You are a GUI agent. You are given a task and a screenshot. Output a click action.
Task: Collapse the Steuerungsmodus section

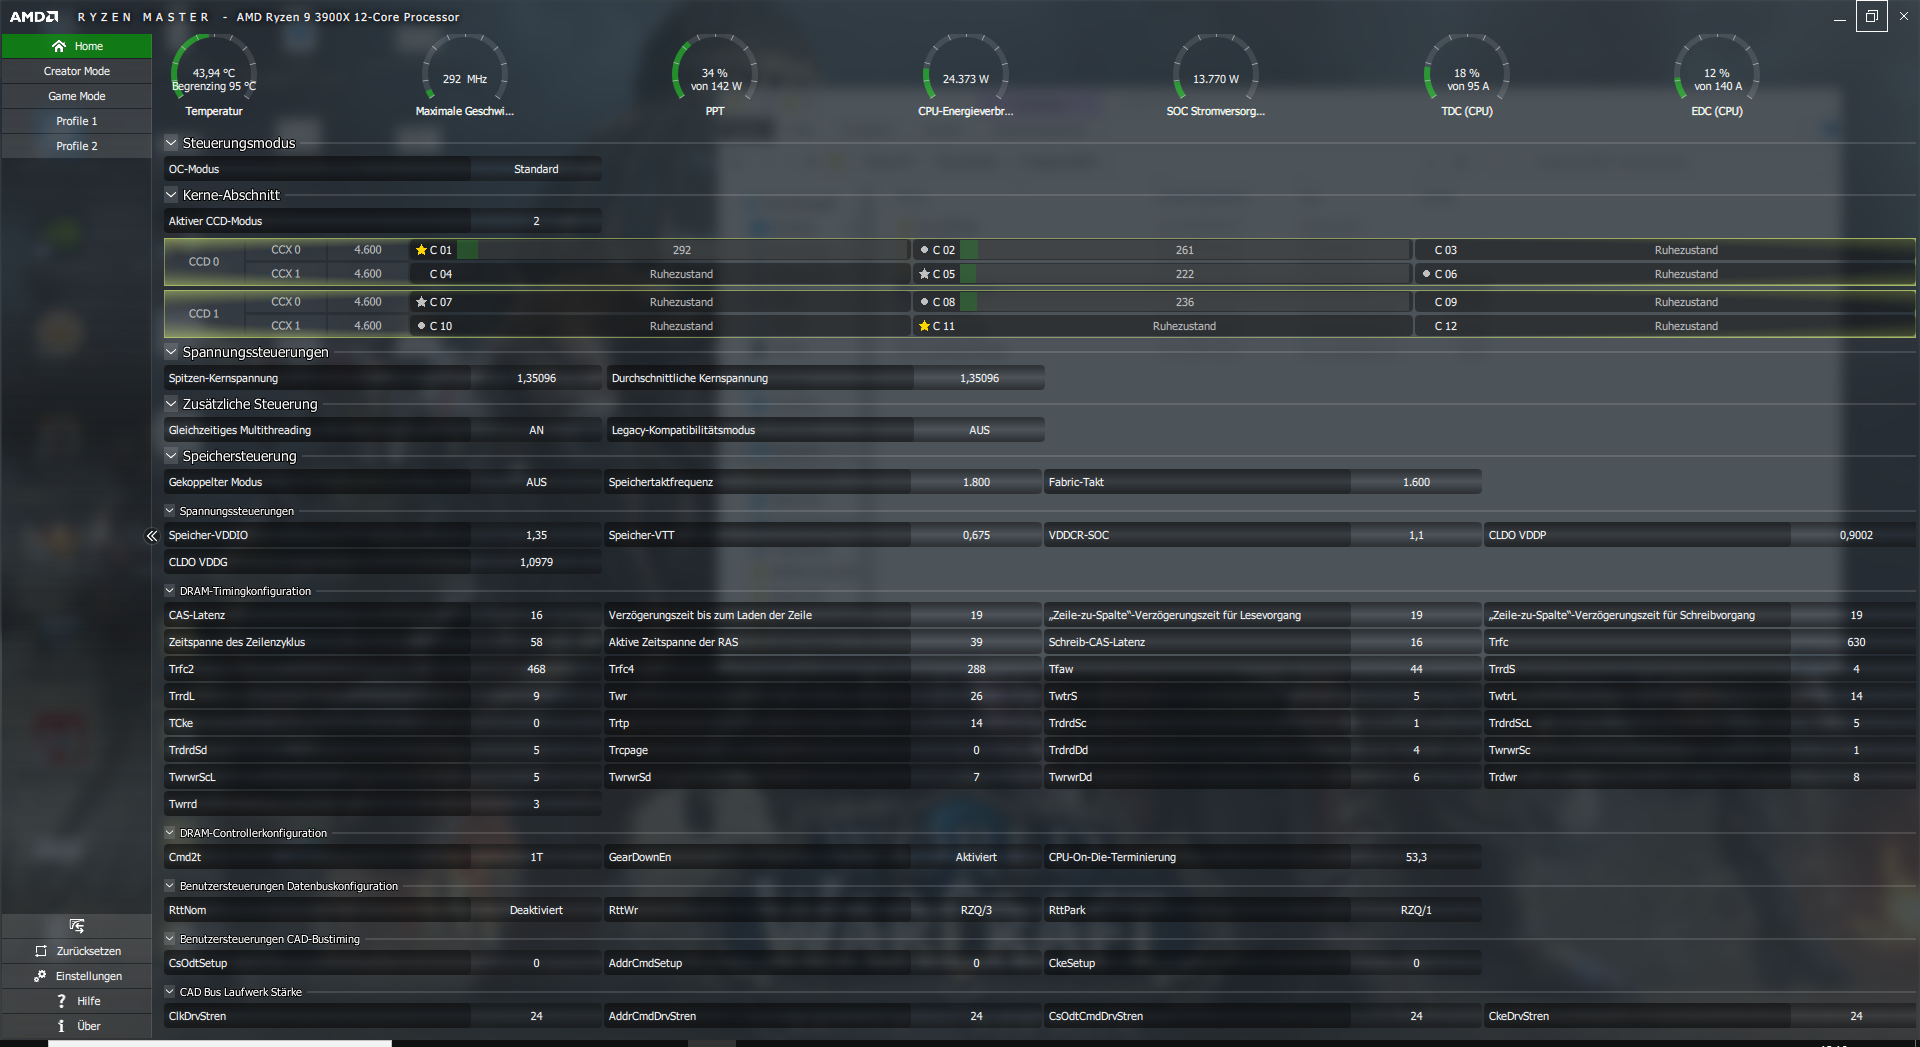point(171,143)
